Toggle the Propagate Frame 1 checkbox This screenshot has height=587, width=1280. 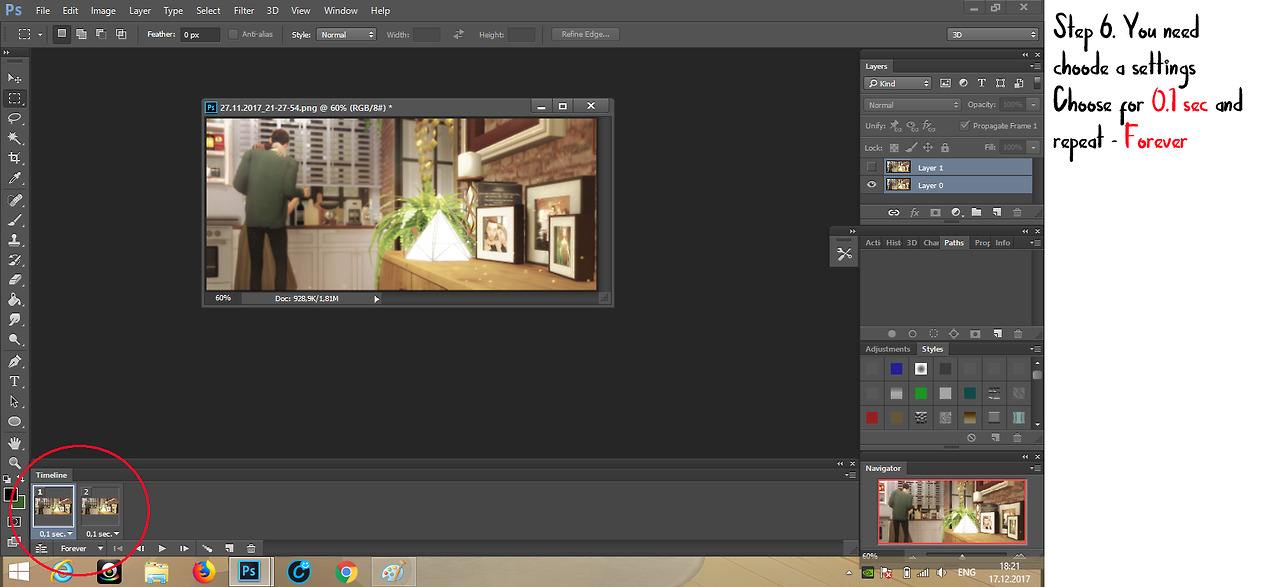(964, 126)
